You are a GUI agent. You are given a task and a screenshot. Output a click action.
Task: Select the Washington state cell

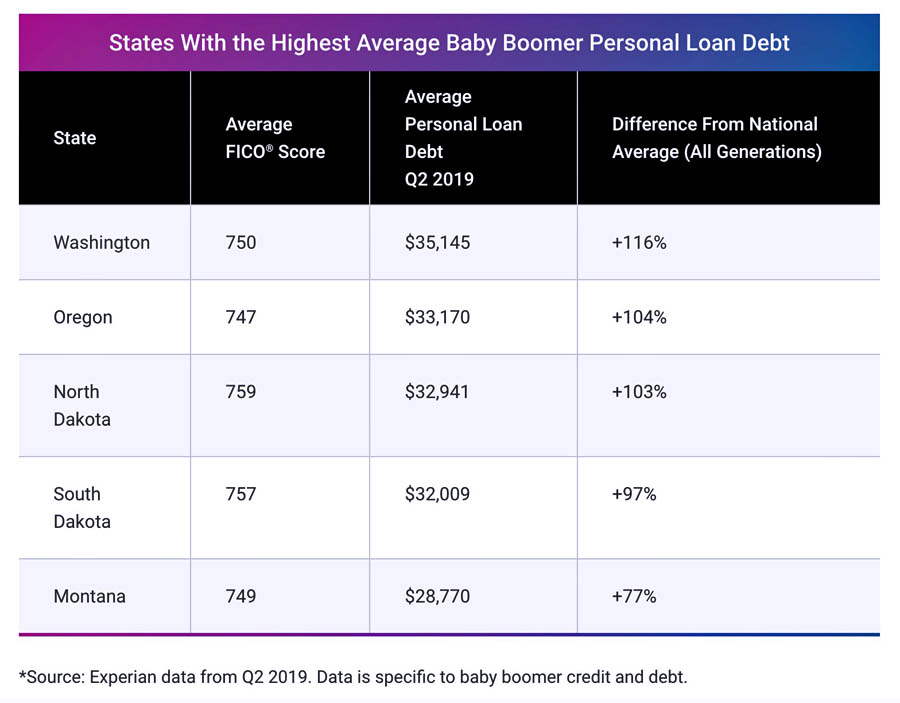[x=101, y=242]
